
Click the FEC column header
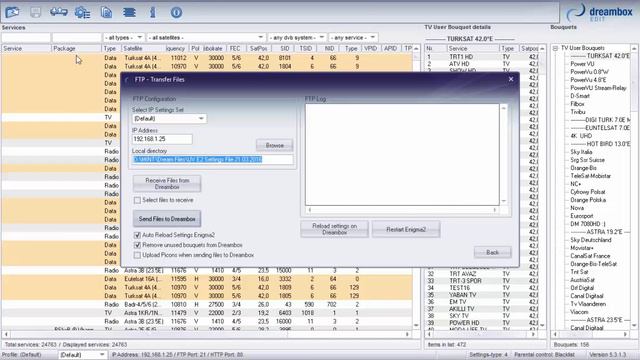click(235, 49)
